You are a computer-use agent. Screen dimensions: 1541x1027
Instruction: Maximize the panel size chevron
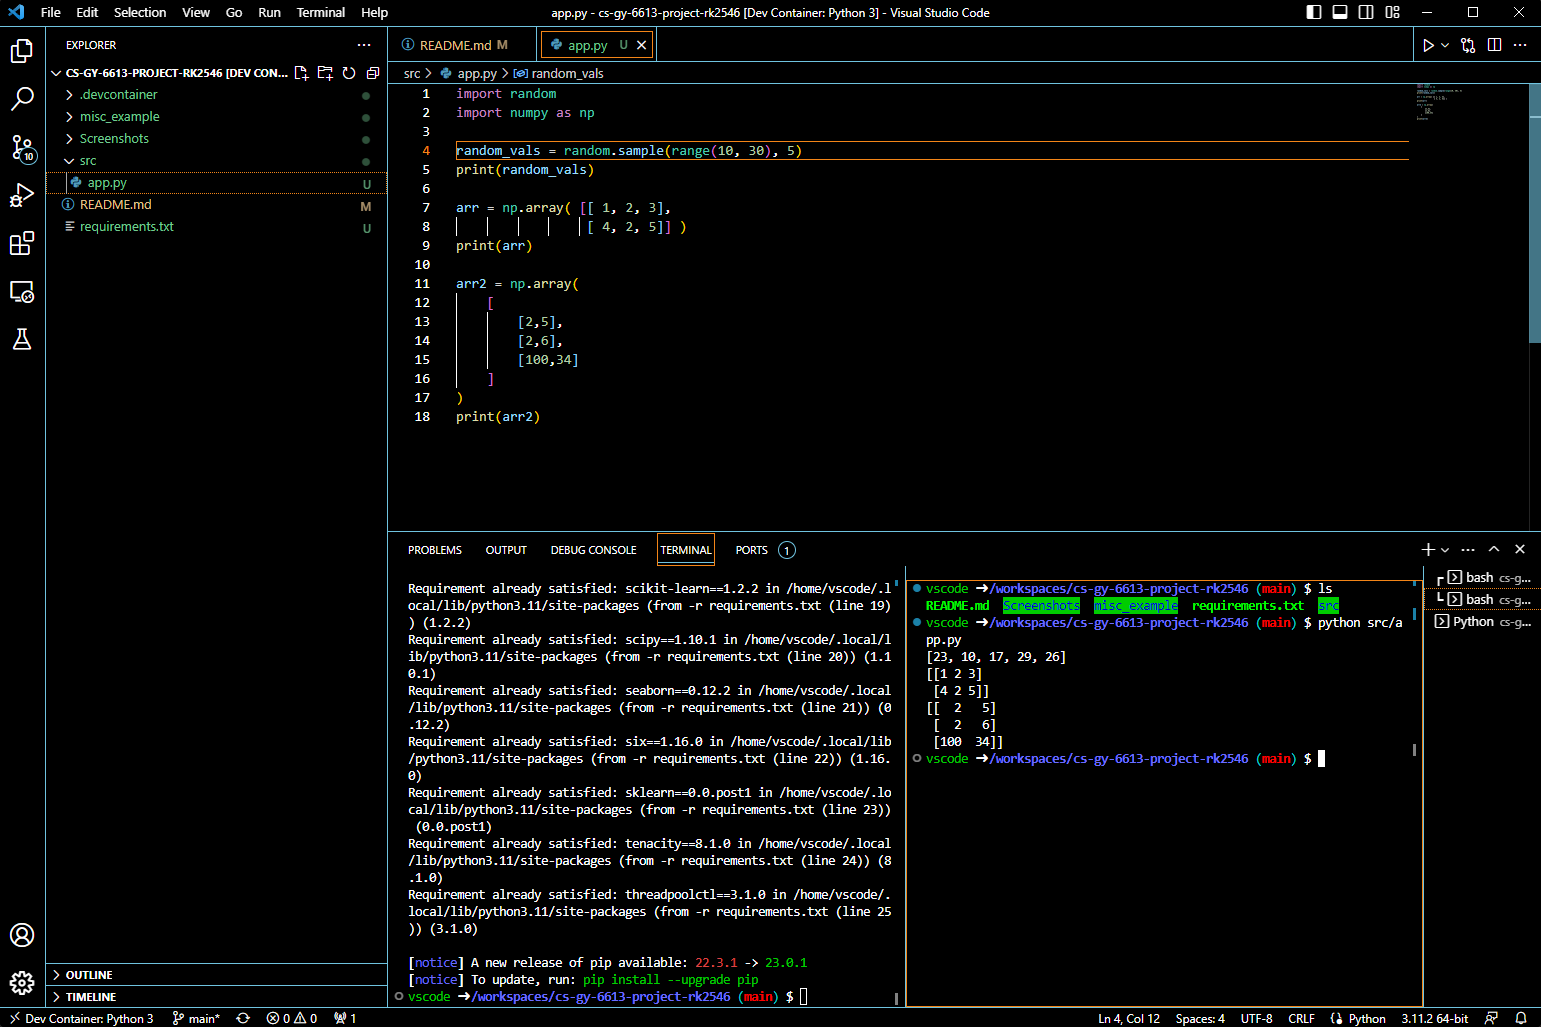[1494, 549]
